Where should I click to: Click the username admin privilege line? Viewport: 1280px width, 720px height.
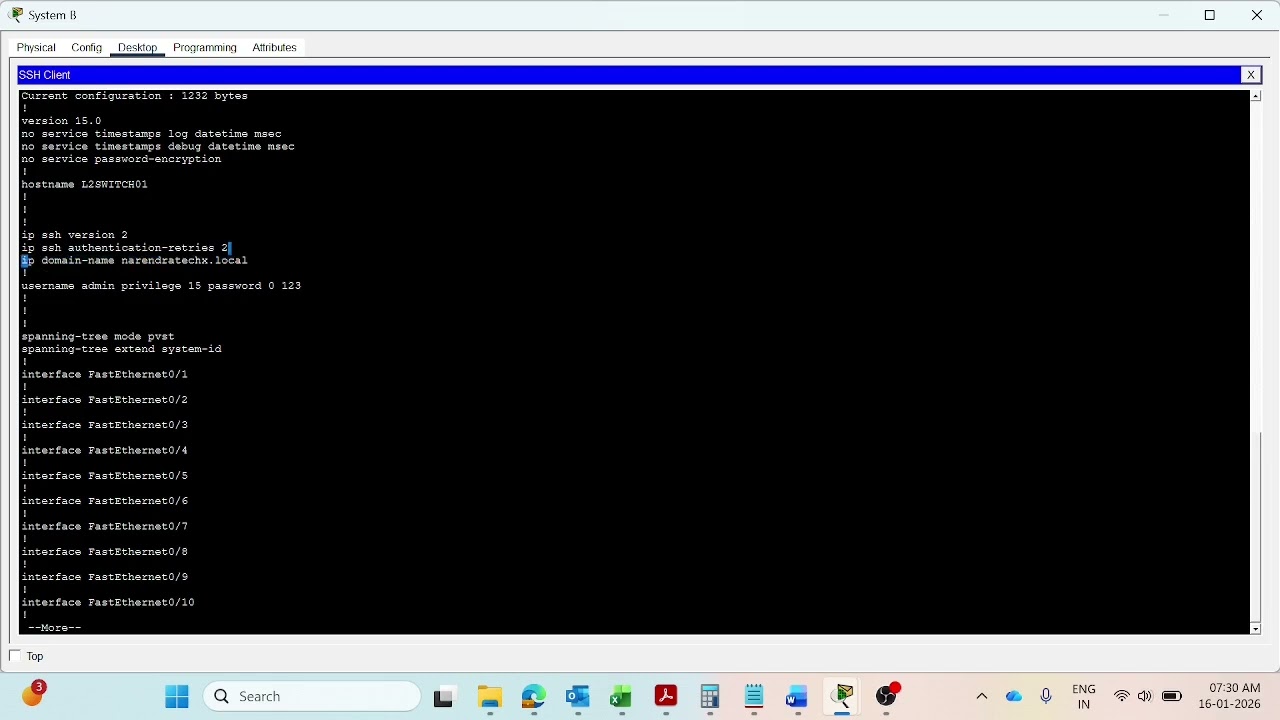pyautogui.click(x=161, y=286)
